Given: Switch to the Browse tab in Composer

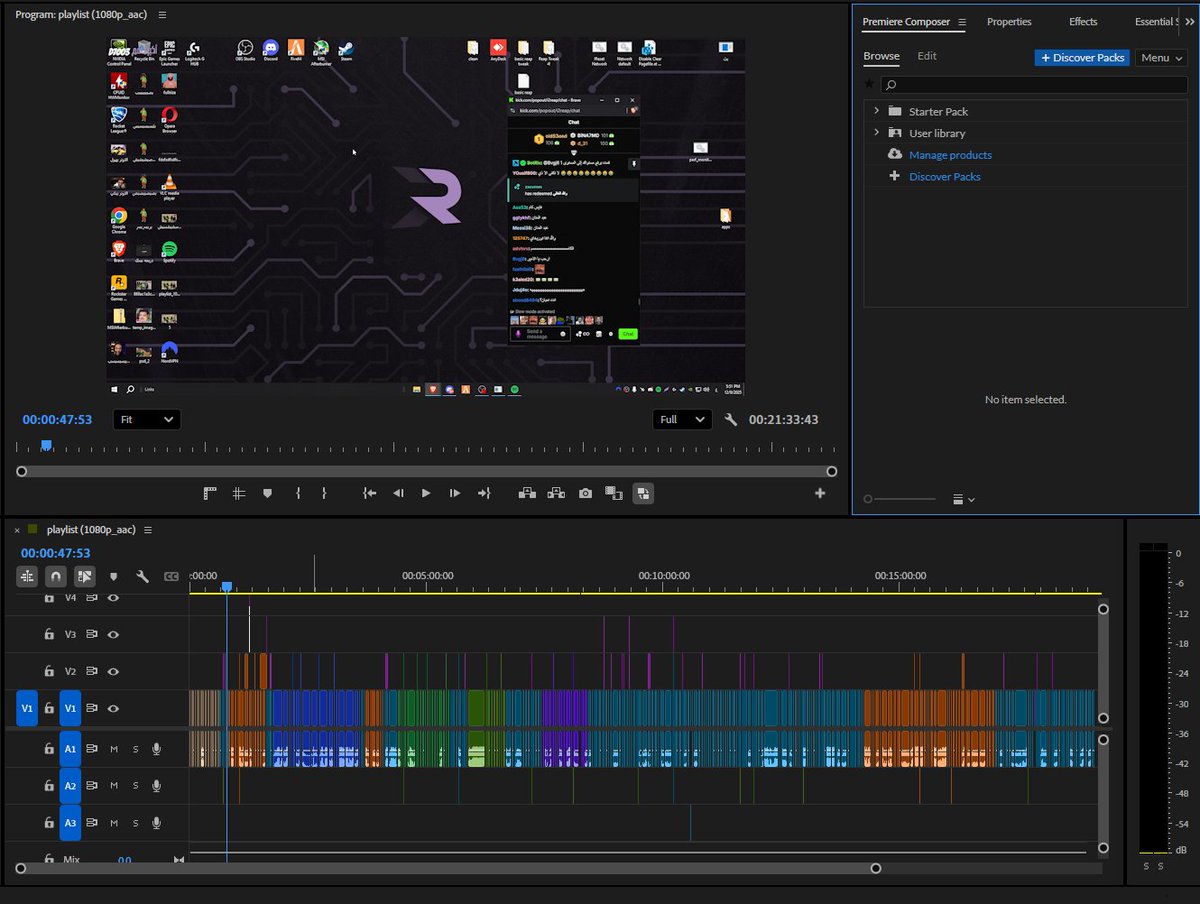Looking at the screenshot, I should [x=881, y=56].
